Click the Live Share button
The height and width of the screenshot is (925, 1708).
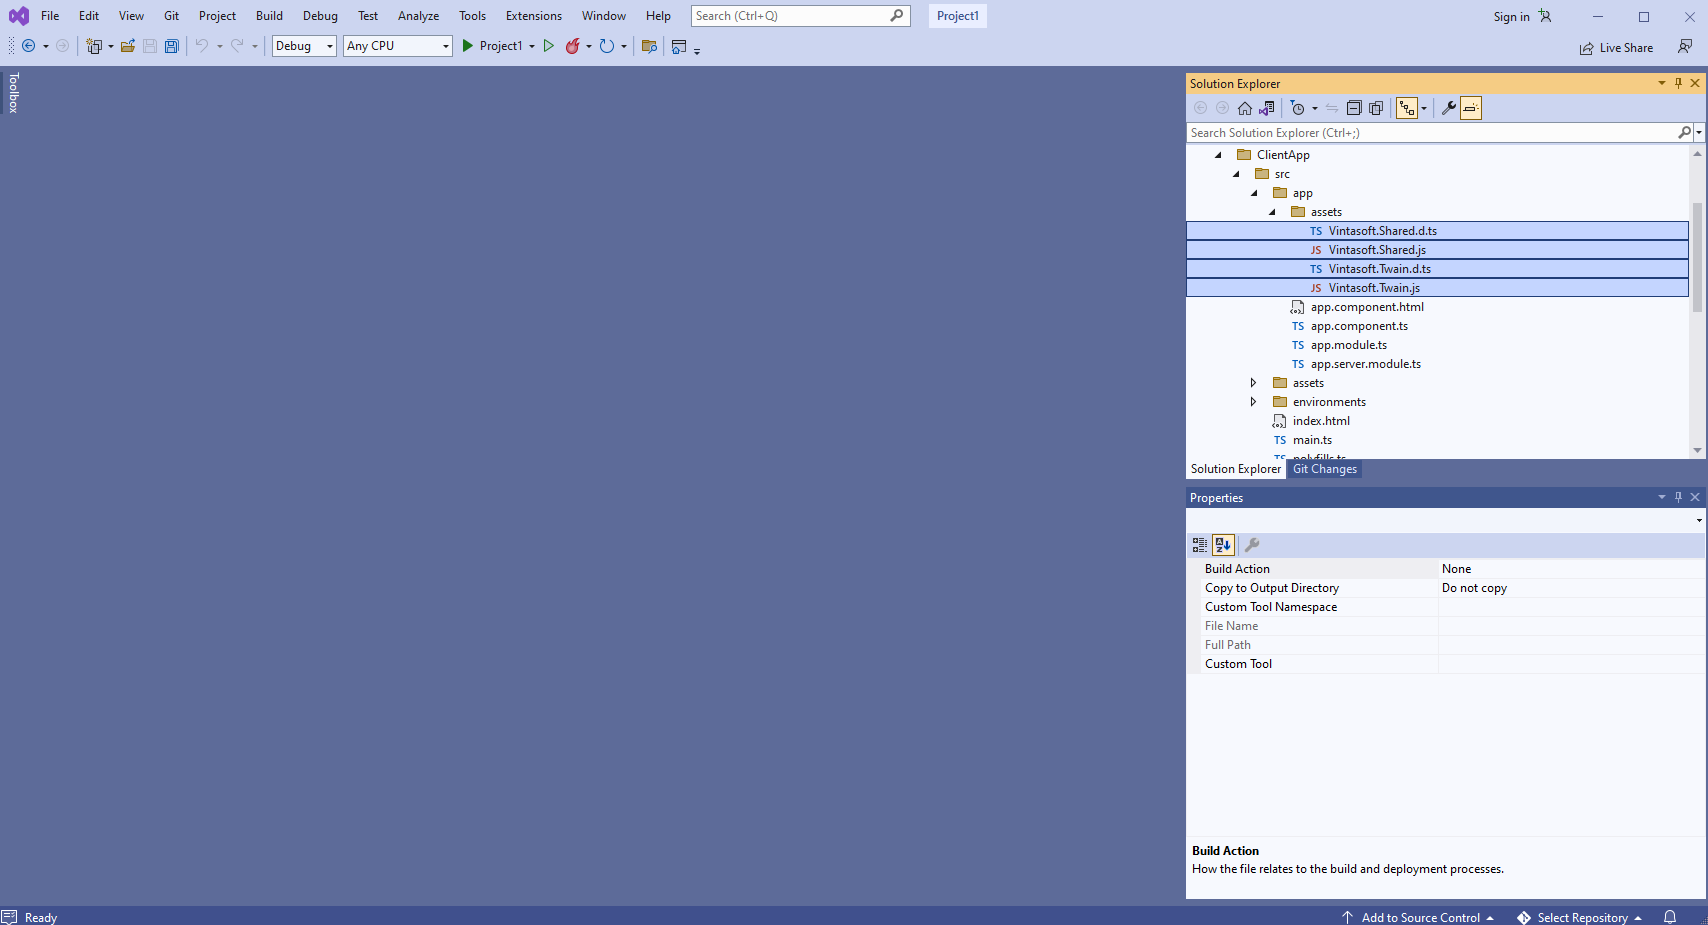[x=1616, y=48]
